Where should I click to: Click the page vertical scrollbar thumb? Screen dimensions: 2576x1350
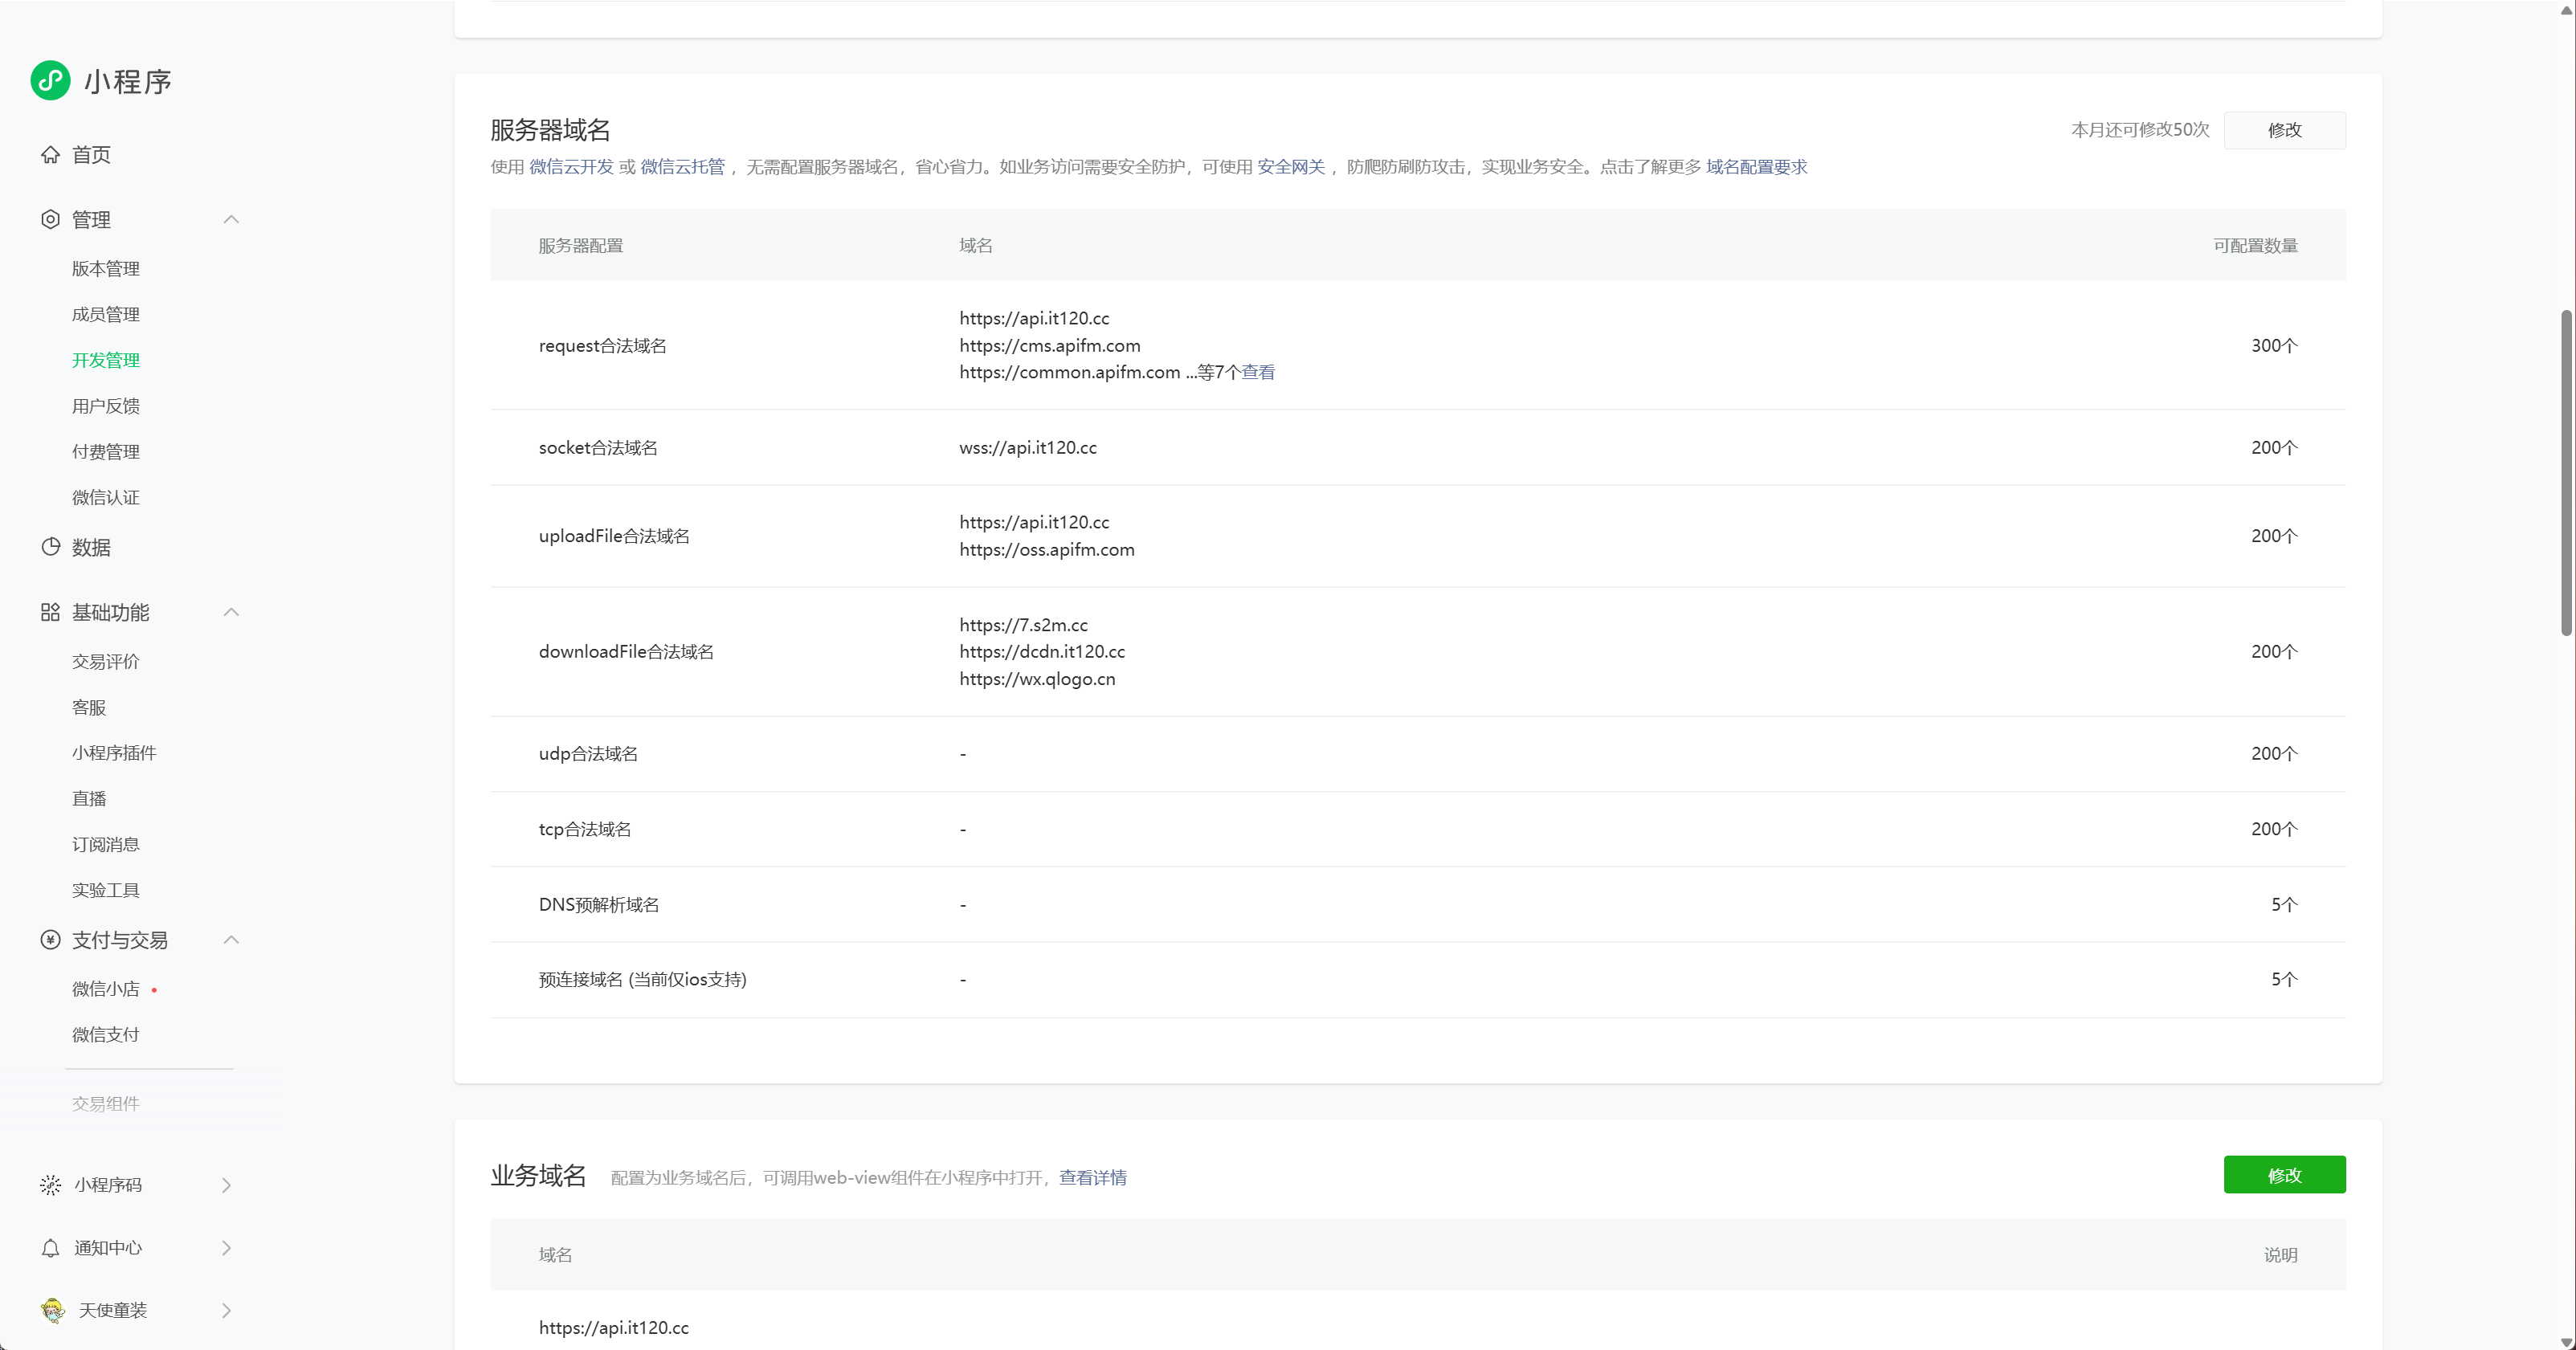tap(2566, 472)
